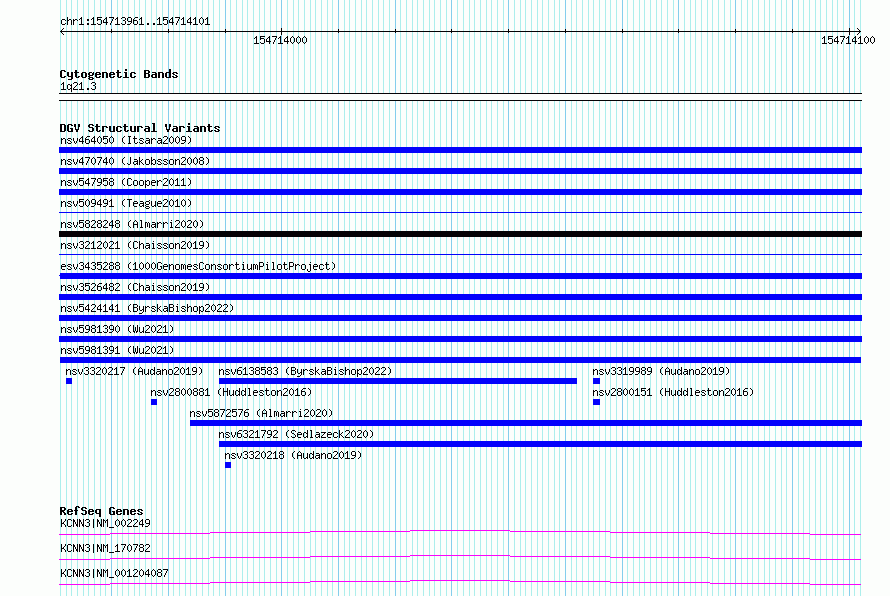Screen dimensions: 890x596
Task: Click the small blue square of nsv2800881
Action: tap(154, 402)
